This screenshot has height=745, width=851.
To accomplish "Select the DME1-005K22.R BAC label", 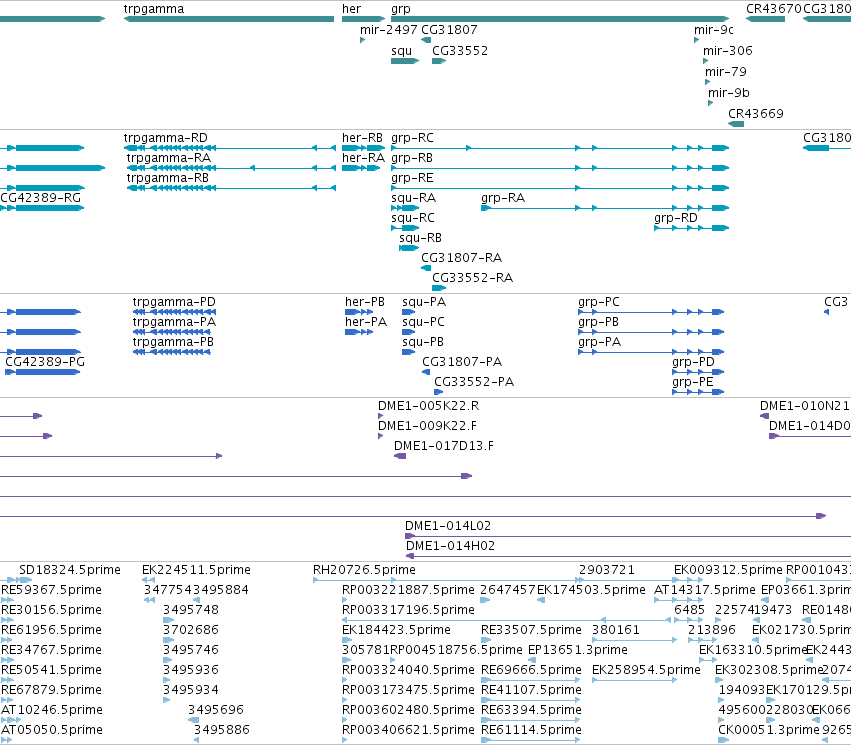I will tap(428, 406).
